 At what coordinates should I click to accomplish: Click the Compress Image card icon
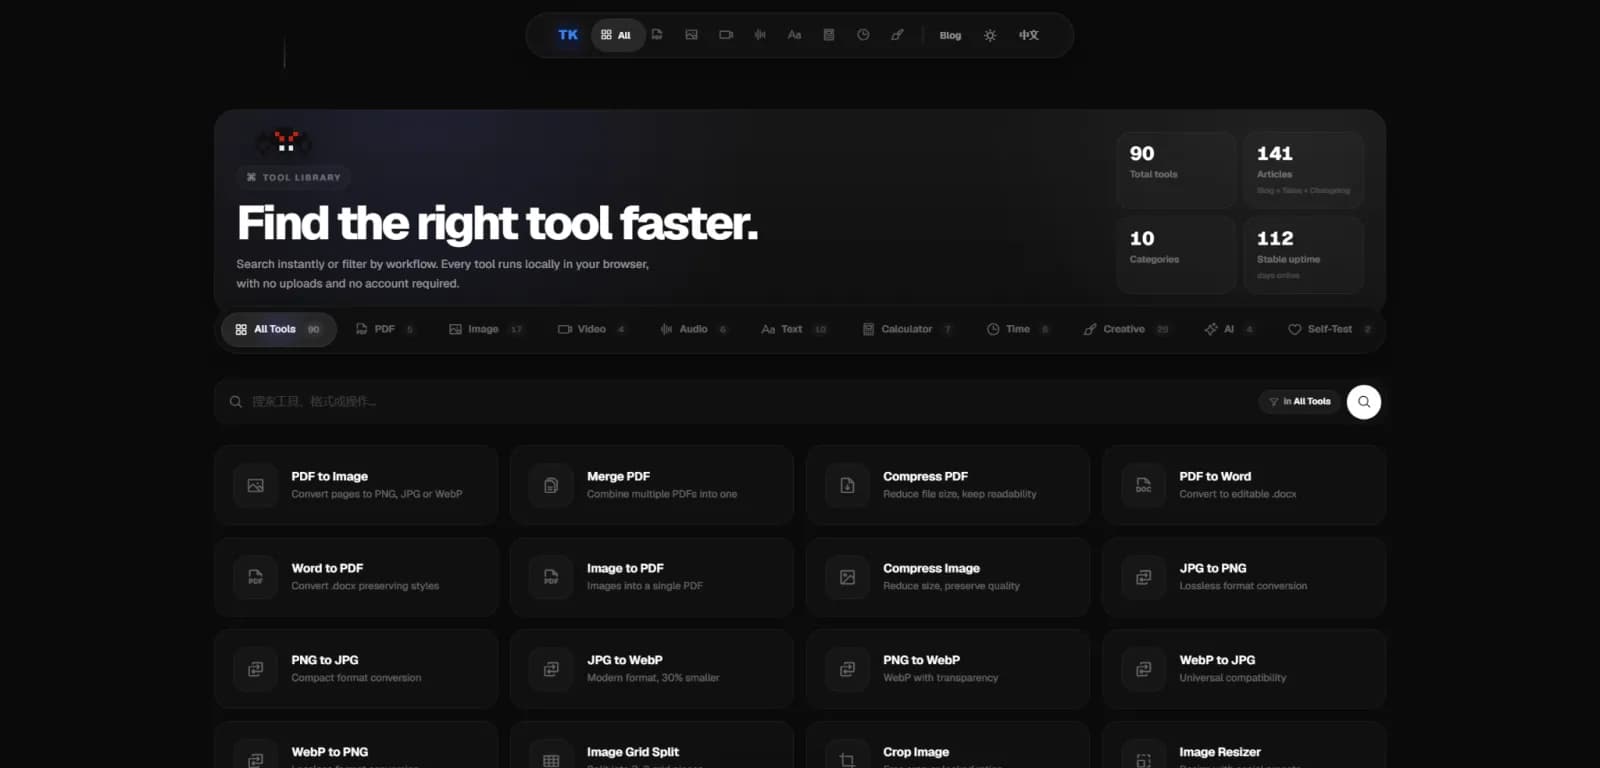click(847, 577)
